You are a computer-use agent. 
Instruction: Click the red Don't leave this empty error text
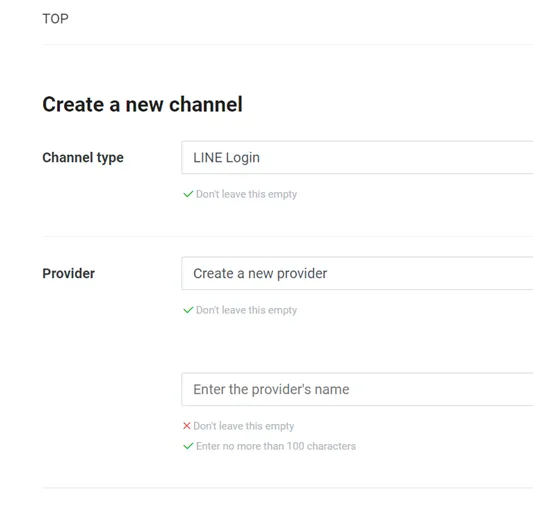[x=244, y=426]
